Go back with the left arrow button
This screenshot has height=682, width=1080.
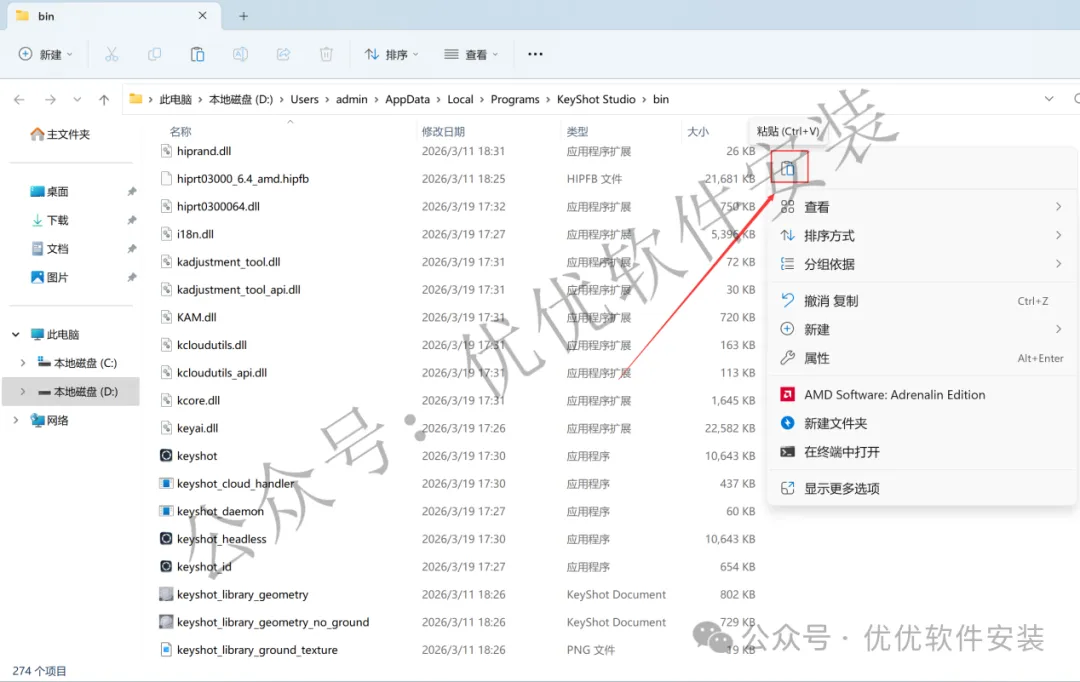[x=19, y=99]
